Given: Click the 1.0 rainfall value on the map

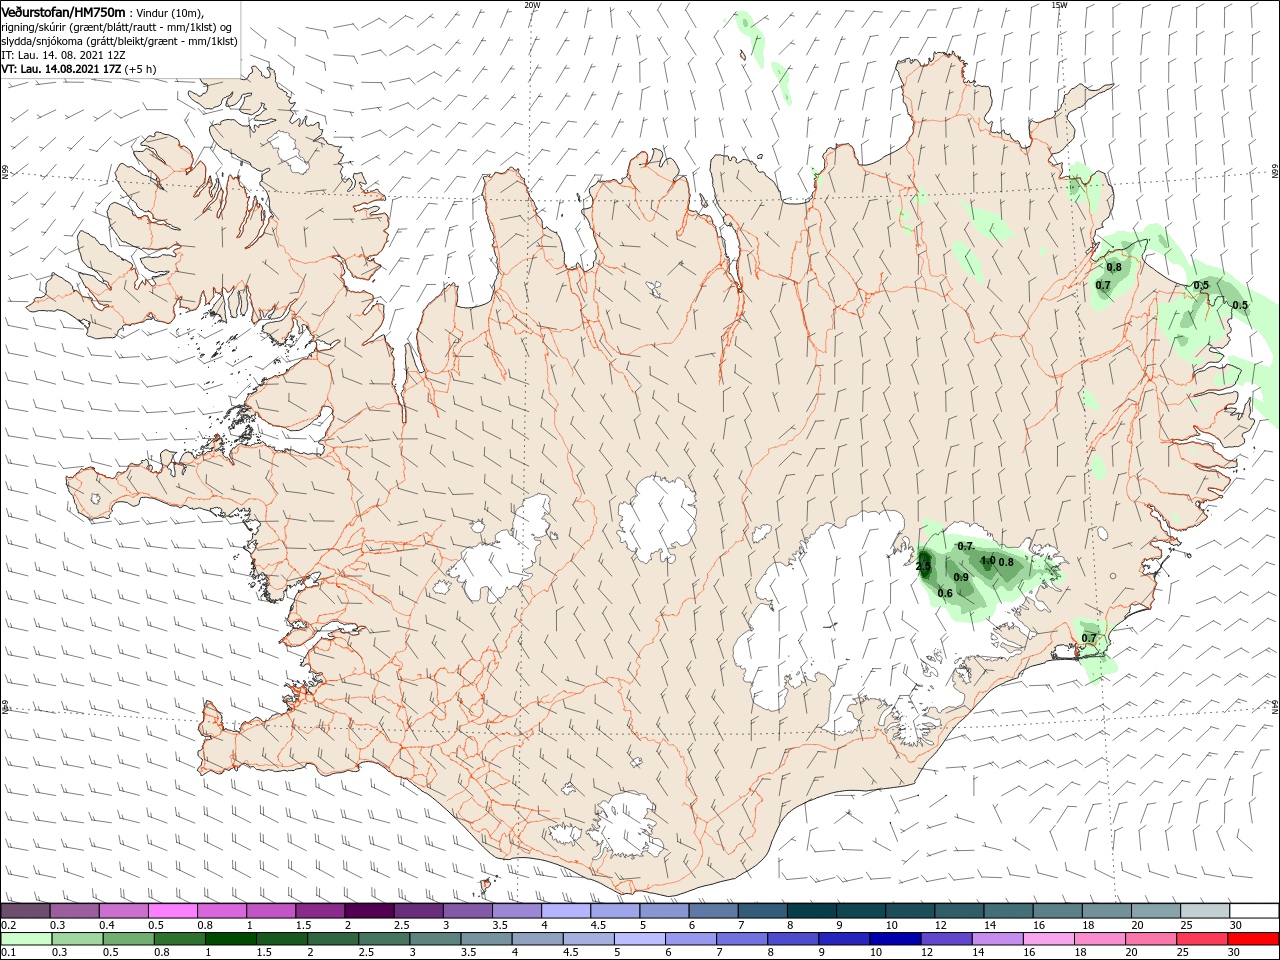Looking at the screenshot, I should [987, 561].
